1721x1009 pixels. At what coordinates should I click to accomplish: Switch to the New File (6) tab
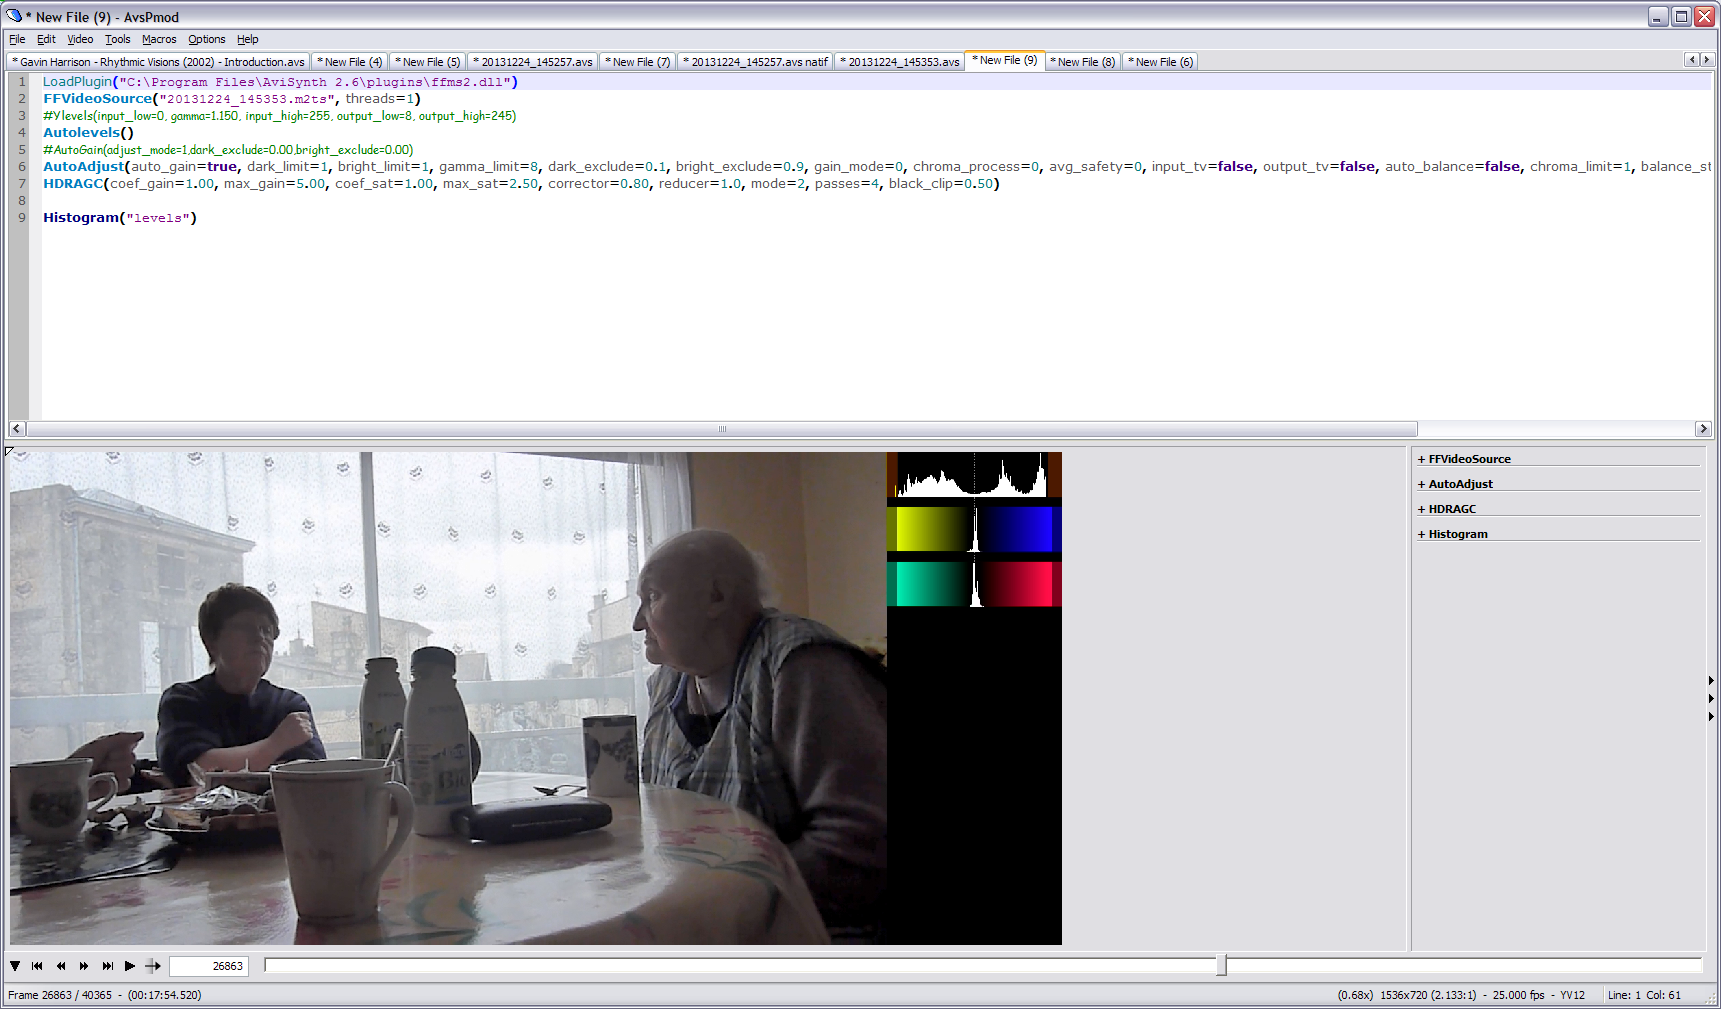[1161, 62]
